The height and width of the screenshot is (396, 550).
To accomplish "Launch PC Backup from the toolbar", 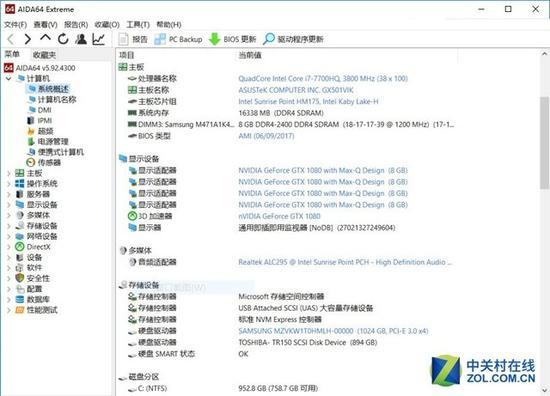I will 178,39.
